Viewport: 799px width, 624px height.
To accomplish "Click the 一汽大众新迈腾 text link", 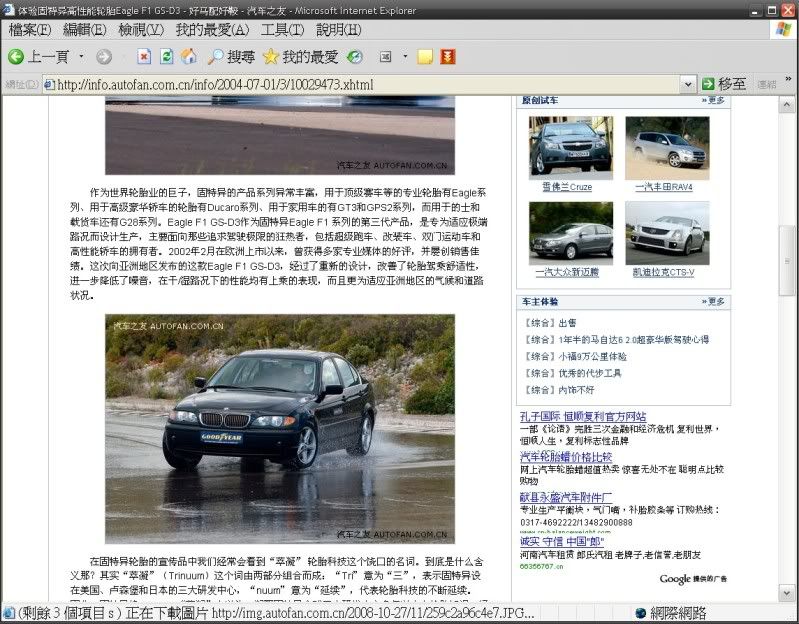I will 567,272.
